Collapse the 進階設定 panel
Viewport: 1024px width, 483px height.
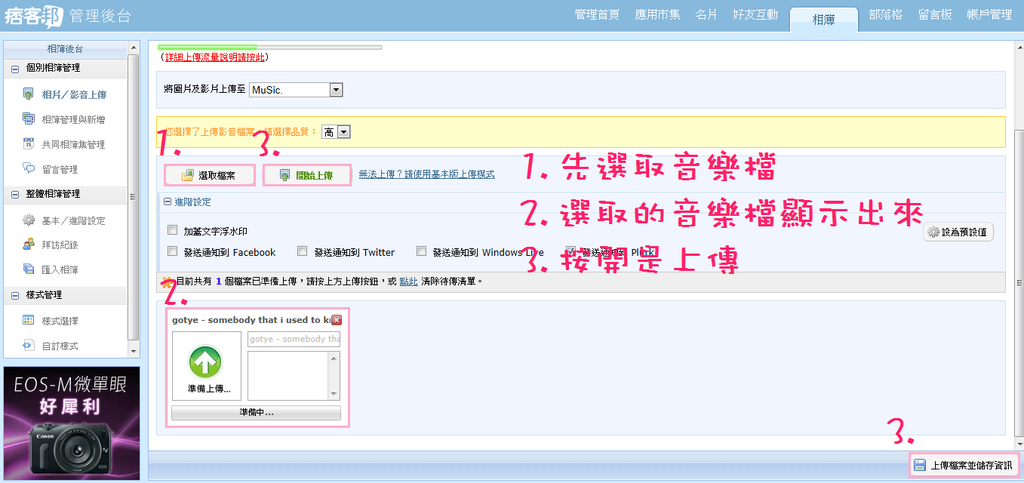point(167,203)
